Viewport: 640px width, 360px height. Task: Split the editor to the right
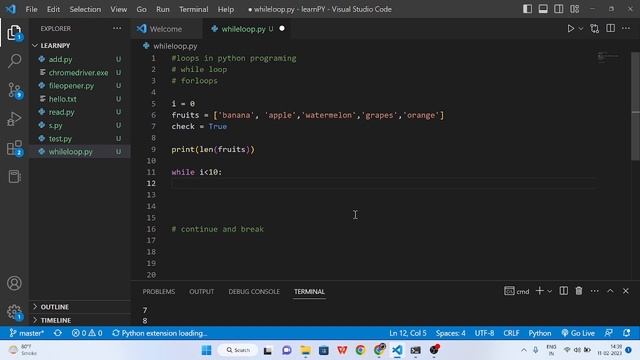[611, 28]
